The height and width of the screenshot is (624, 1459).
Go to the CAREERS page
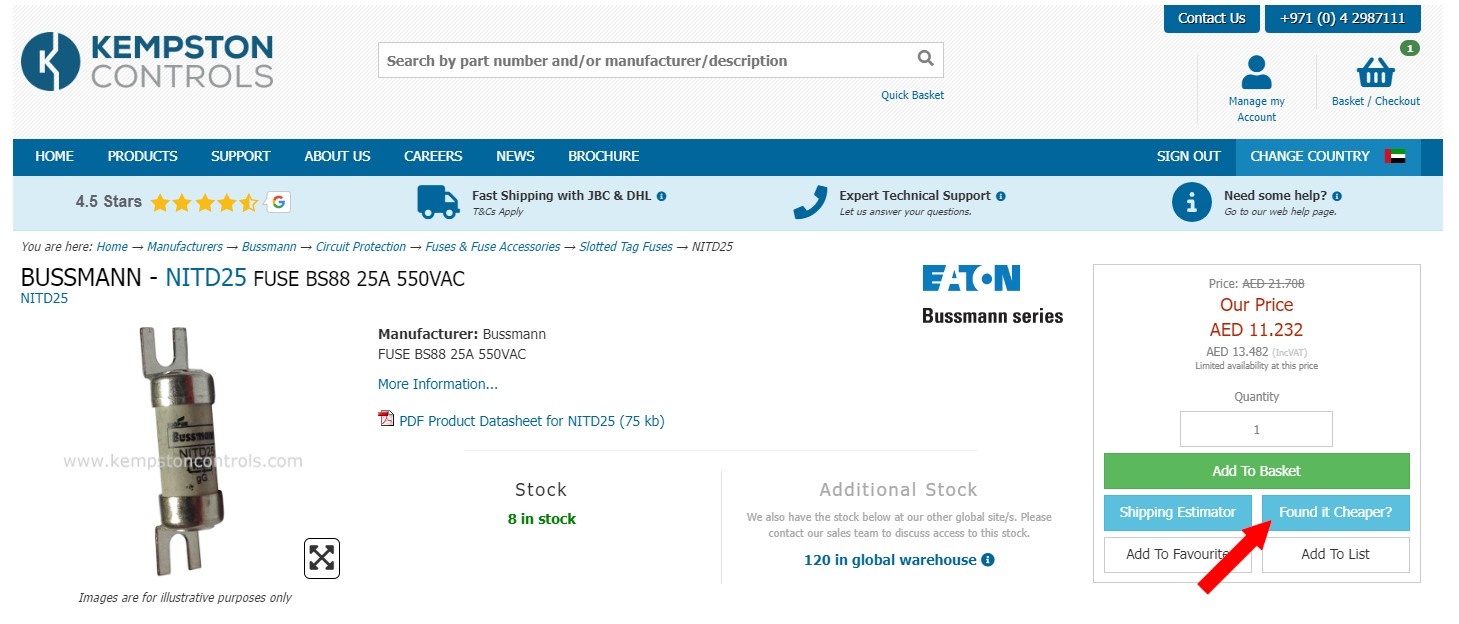pos(433,156)
